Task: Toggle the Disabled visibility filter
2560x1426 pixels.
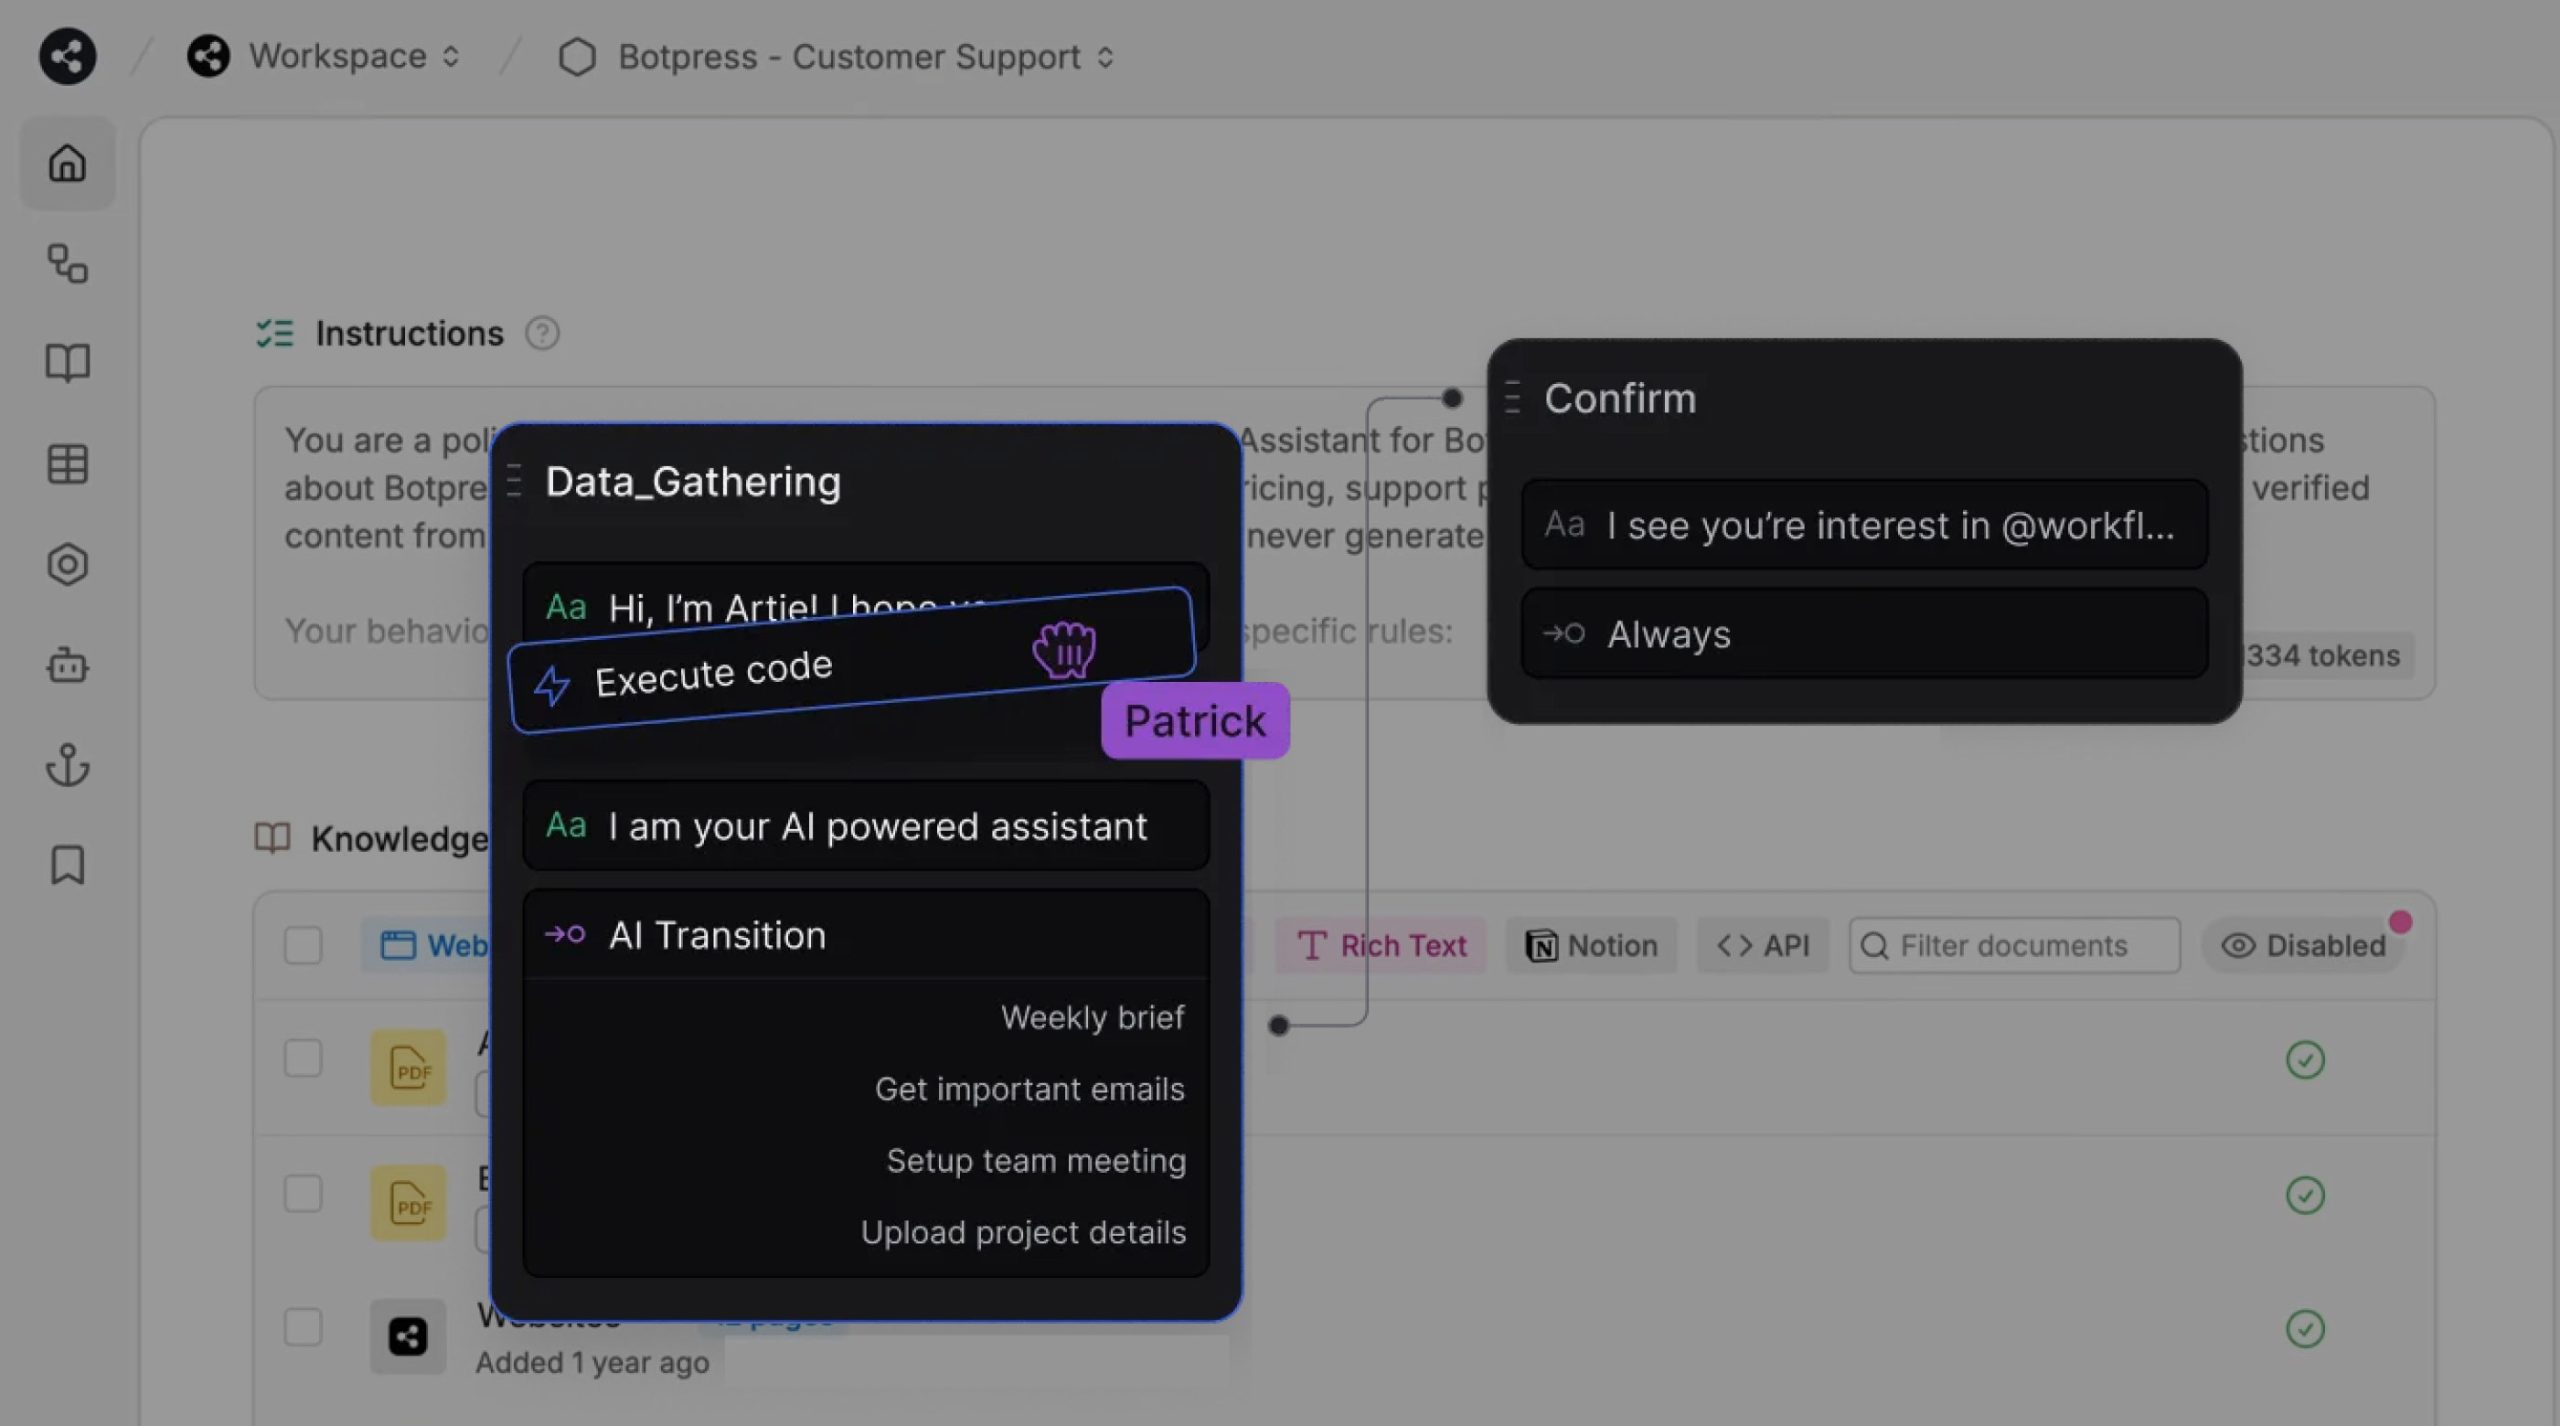Action: (x=2304, y=945)
